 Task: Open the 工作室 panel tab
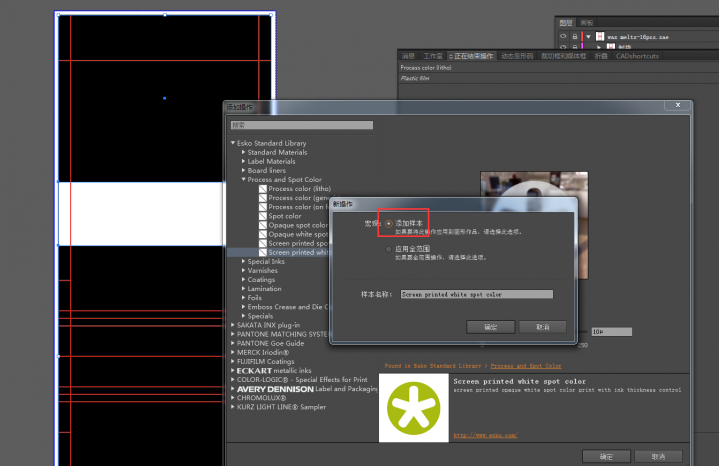pos(432,56)
